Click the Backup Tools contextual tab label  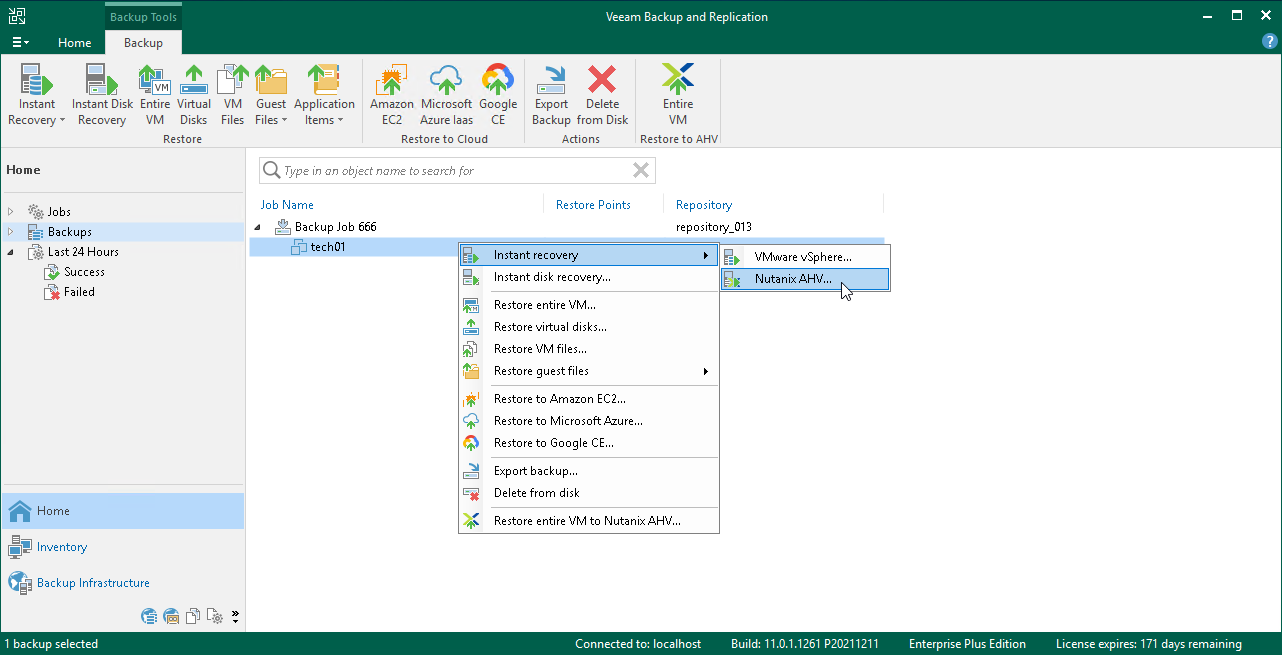(143, 17)
